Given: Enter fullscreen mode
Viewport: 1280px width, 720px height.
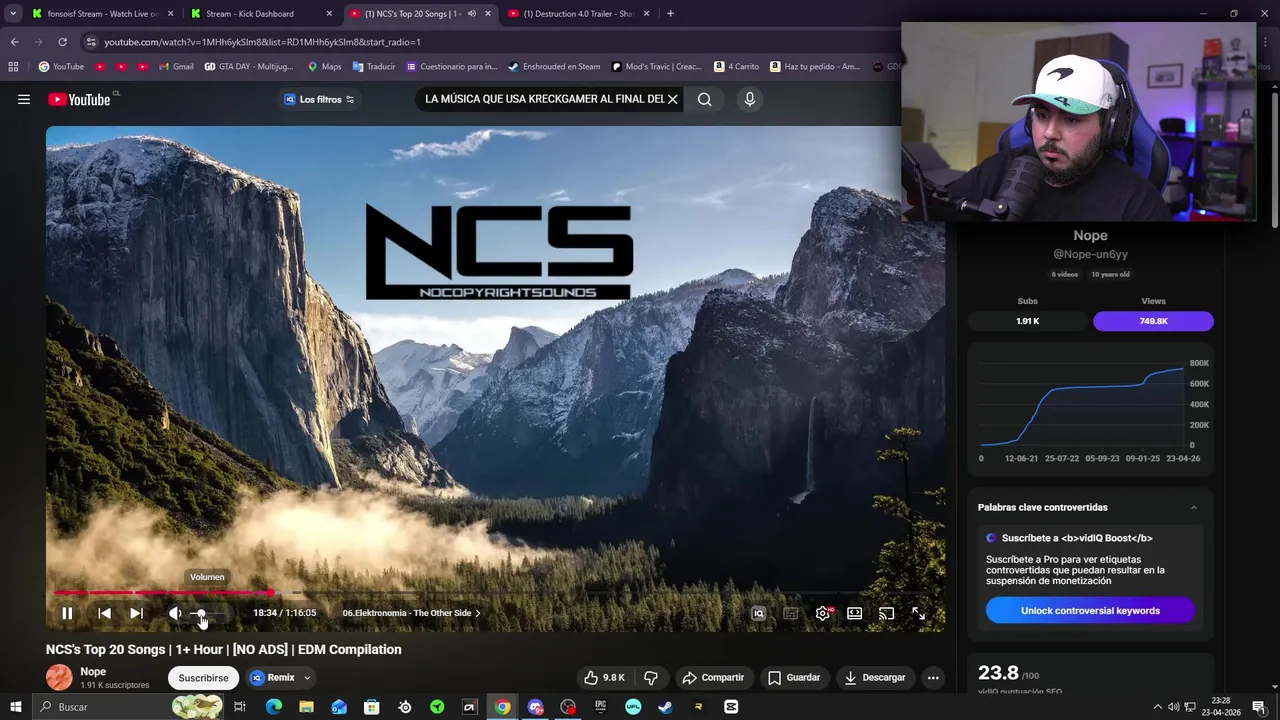Looking at the screenshot, I should click(x=918, y=613).
